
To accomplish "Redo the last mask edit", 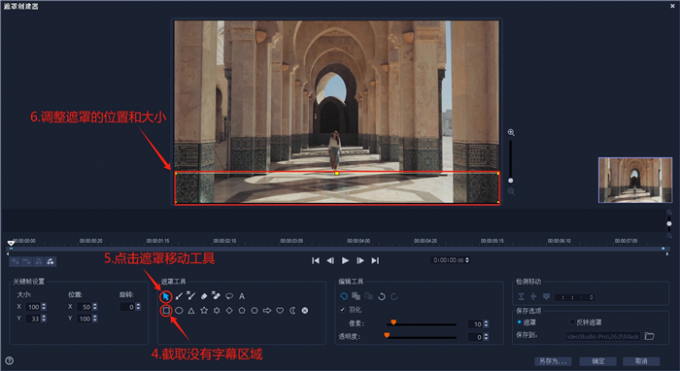I will click(394, 296).
